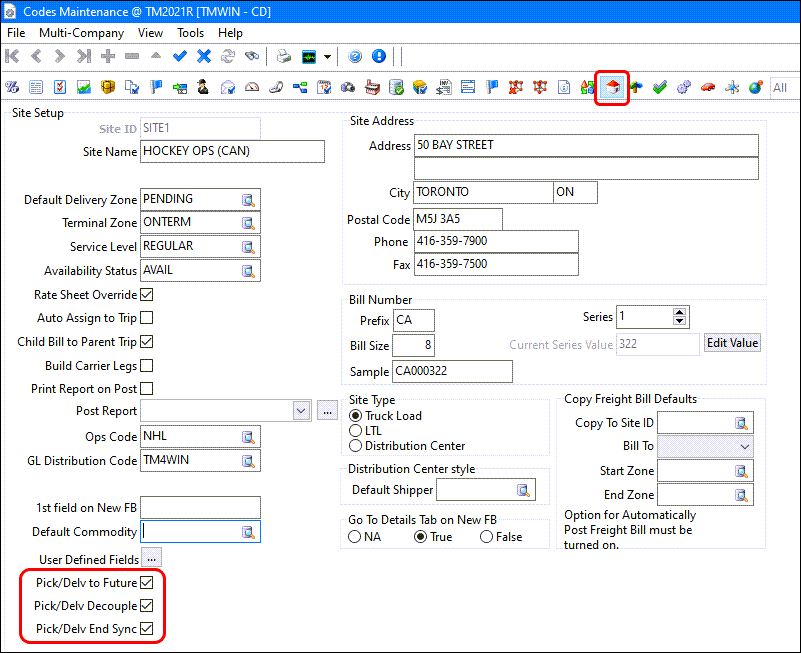Open the highlighted red house Site Setup icon
This screenshot has height=653, width=801.
(x=611, y=88)
